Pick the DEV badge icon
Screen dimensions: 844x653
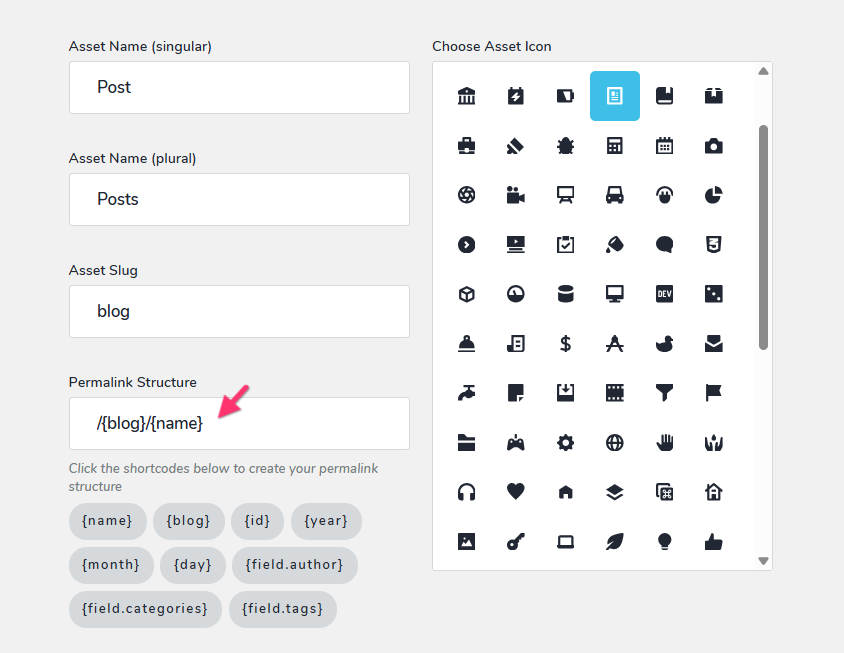tap(664, 294)
